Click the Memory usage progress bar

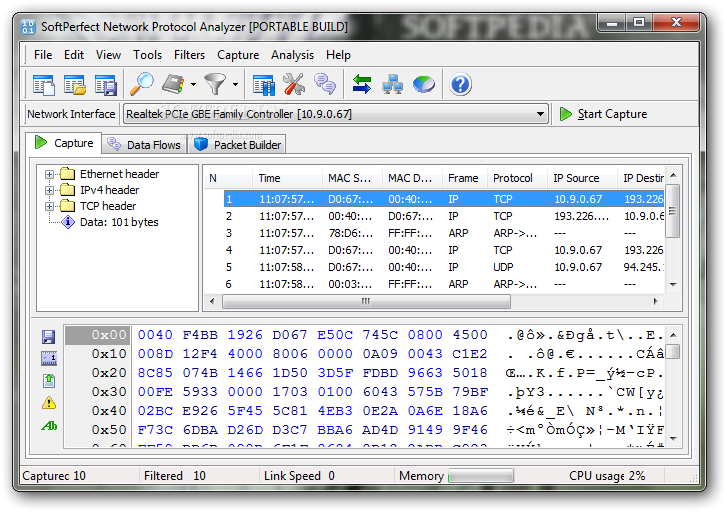pyautogui.click(x=481, y=476)
